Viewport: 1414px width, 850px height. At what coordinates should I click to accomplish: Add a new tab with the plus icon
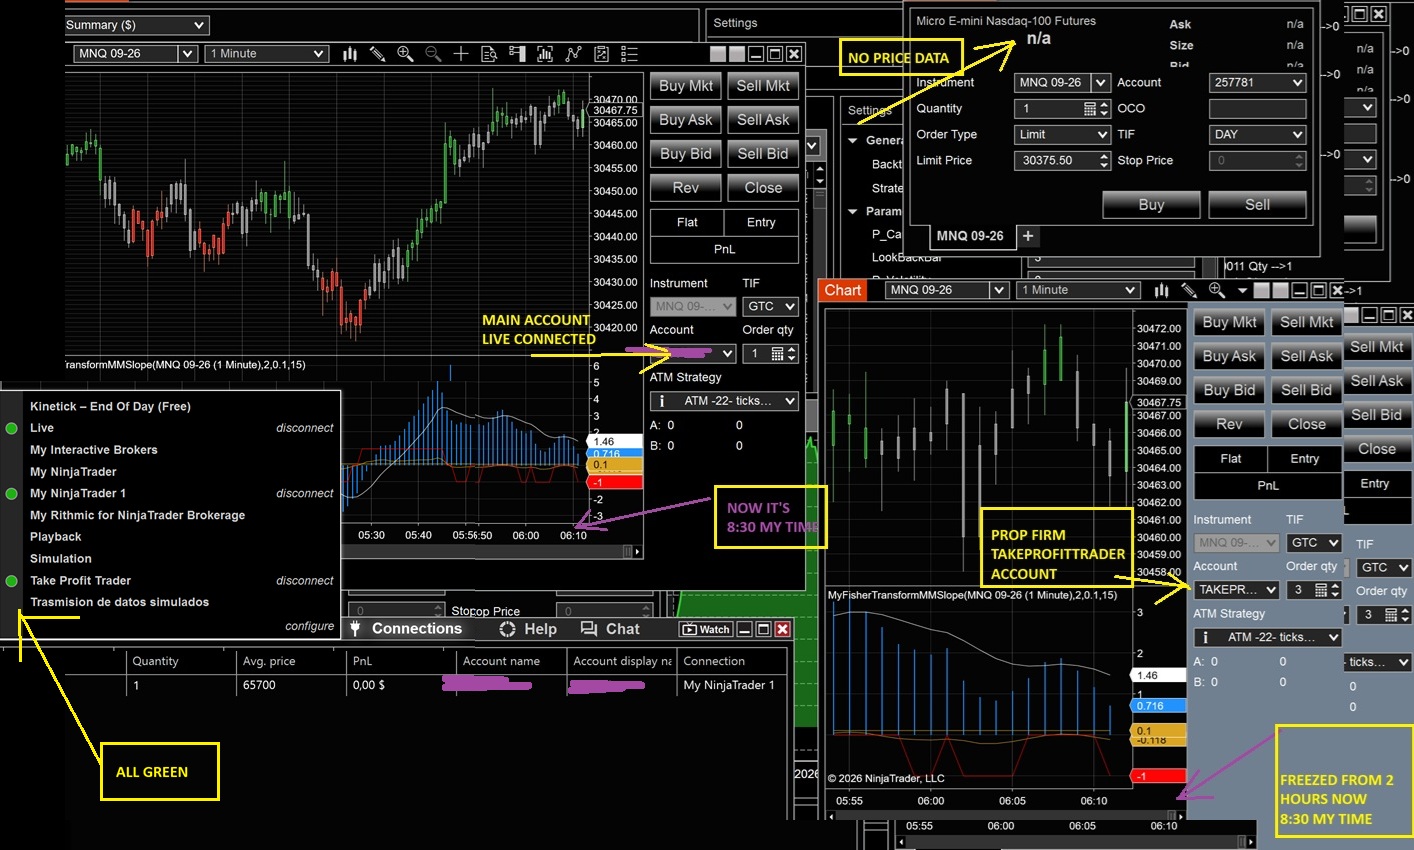(1028, 236)
